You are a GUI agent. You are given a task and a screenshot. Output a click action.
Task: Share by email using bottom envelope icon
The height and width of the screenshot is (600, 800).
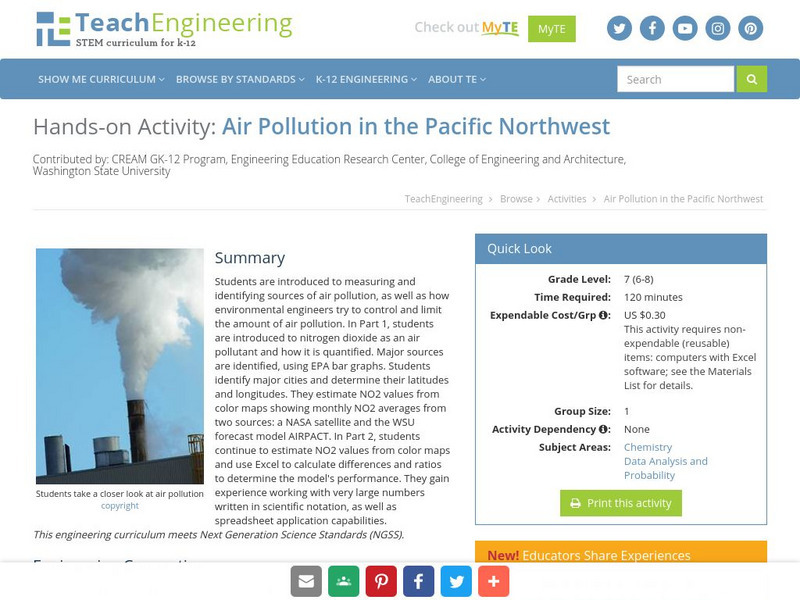[306, 581]
